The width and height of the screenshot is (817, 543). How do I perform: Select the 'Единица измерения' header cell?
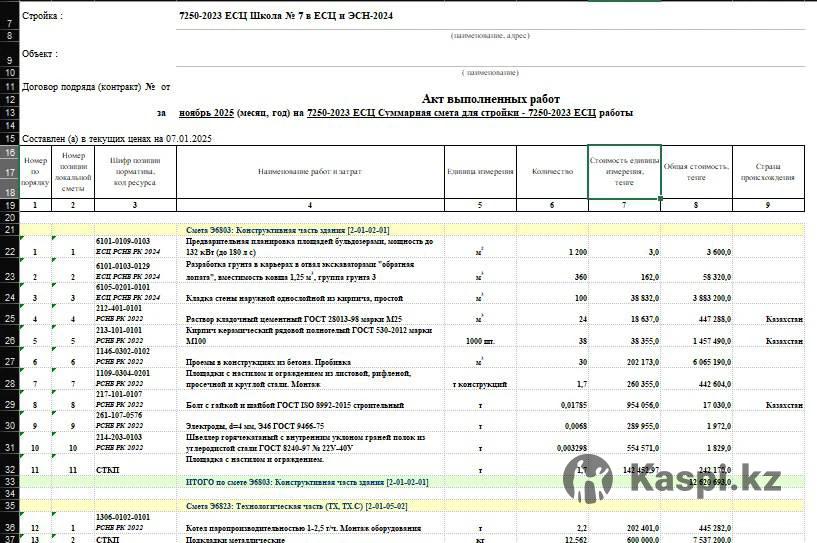pyautogui.click(x=480, y=171)
